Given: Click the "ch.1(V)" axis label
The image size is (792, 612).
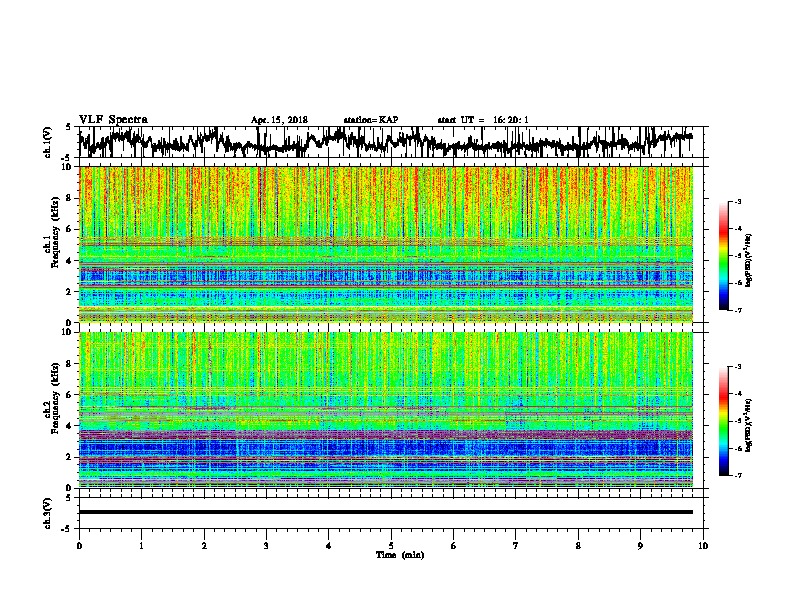Looking at the screenshot, I should [48, 142].
